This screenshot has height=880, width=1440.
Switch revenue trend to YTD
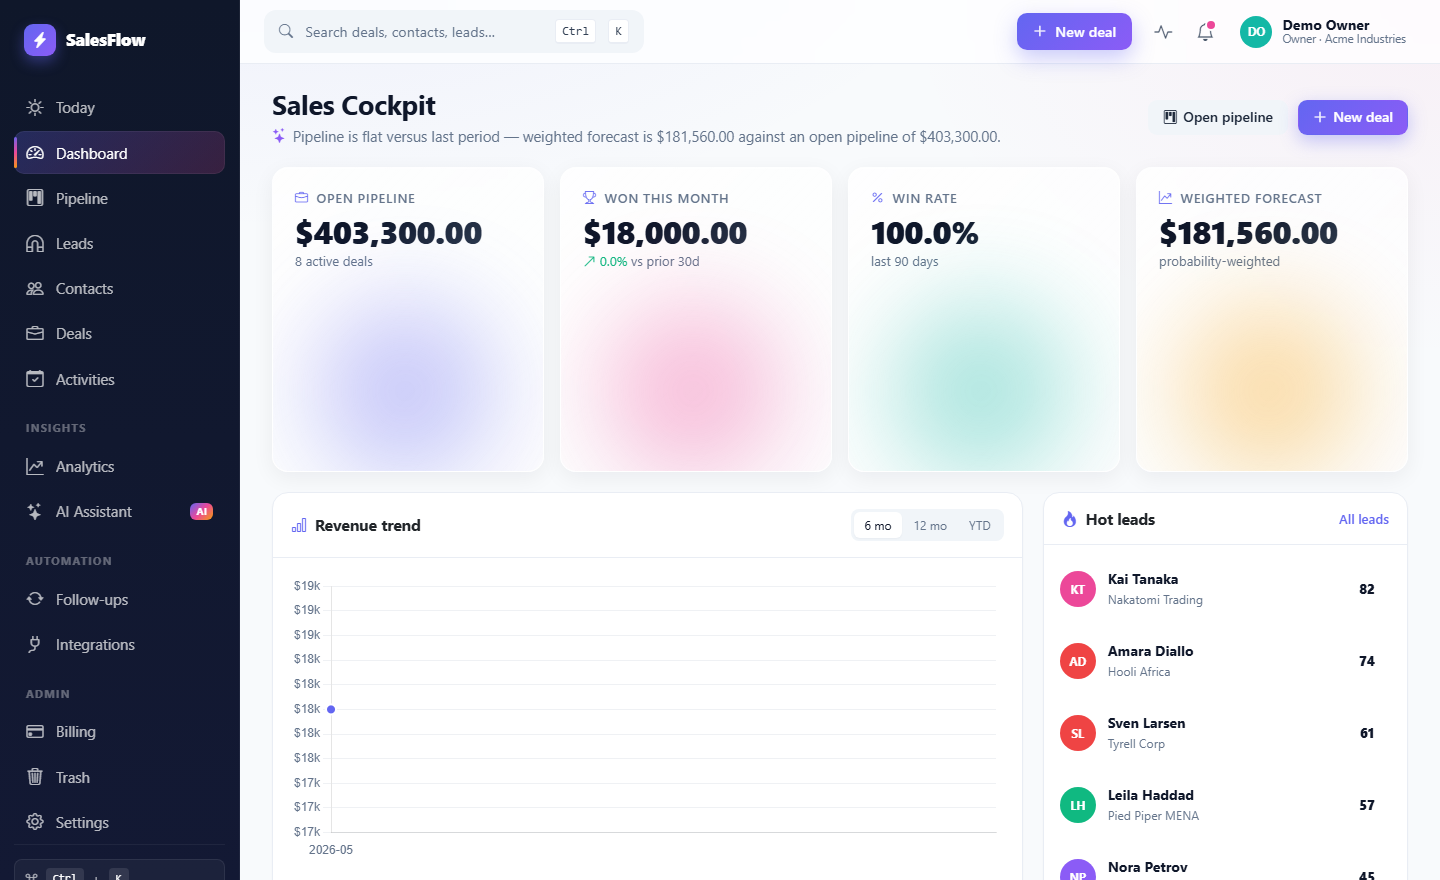[979, 525]
